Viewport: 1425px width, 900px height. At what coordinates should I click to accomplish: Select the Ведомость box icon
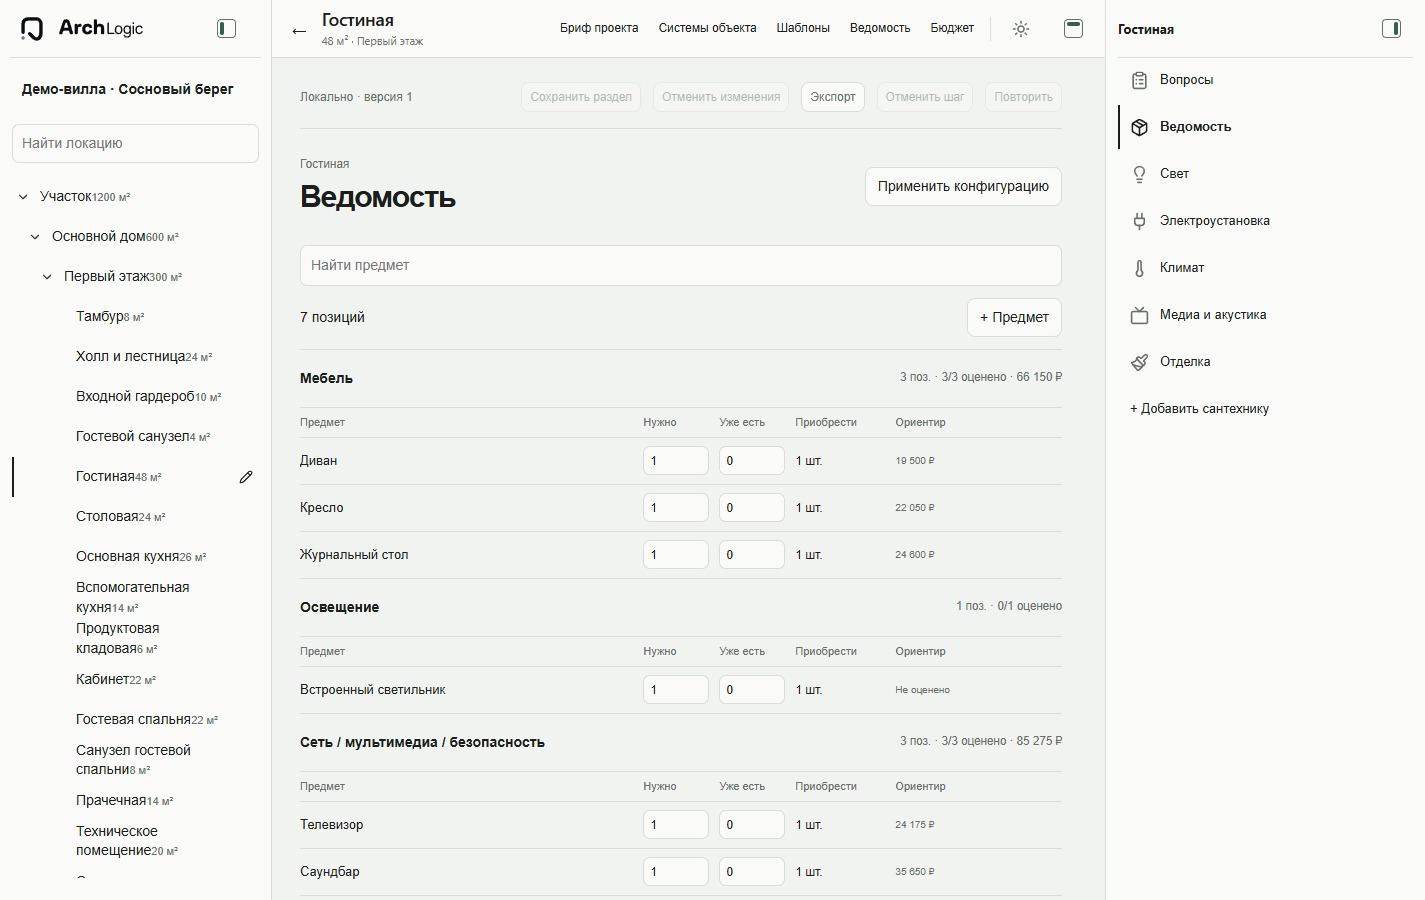click(x=1139, y=127)
